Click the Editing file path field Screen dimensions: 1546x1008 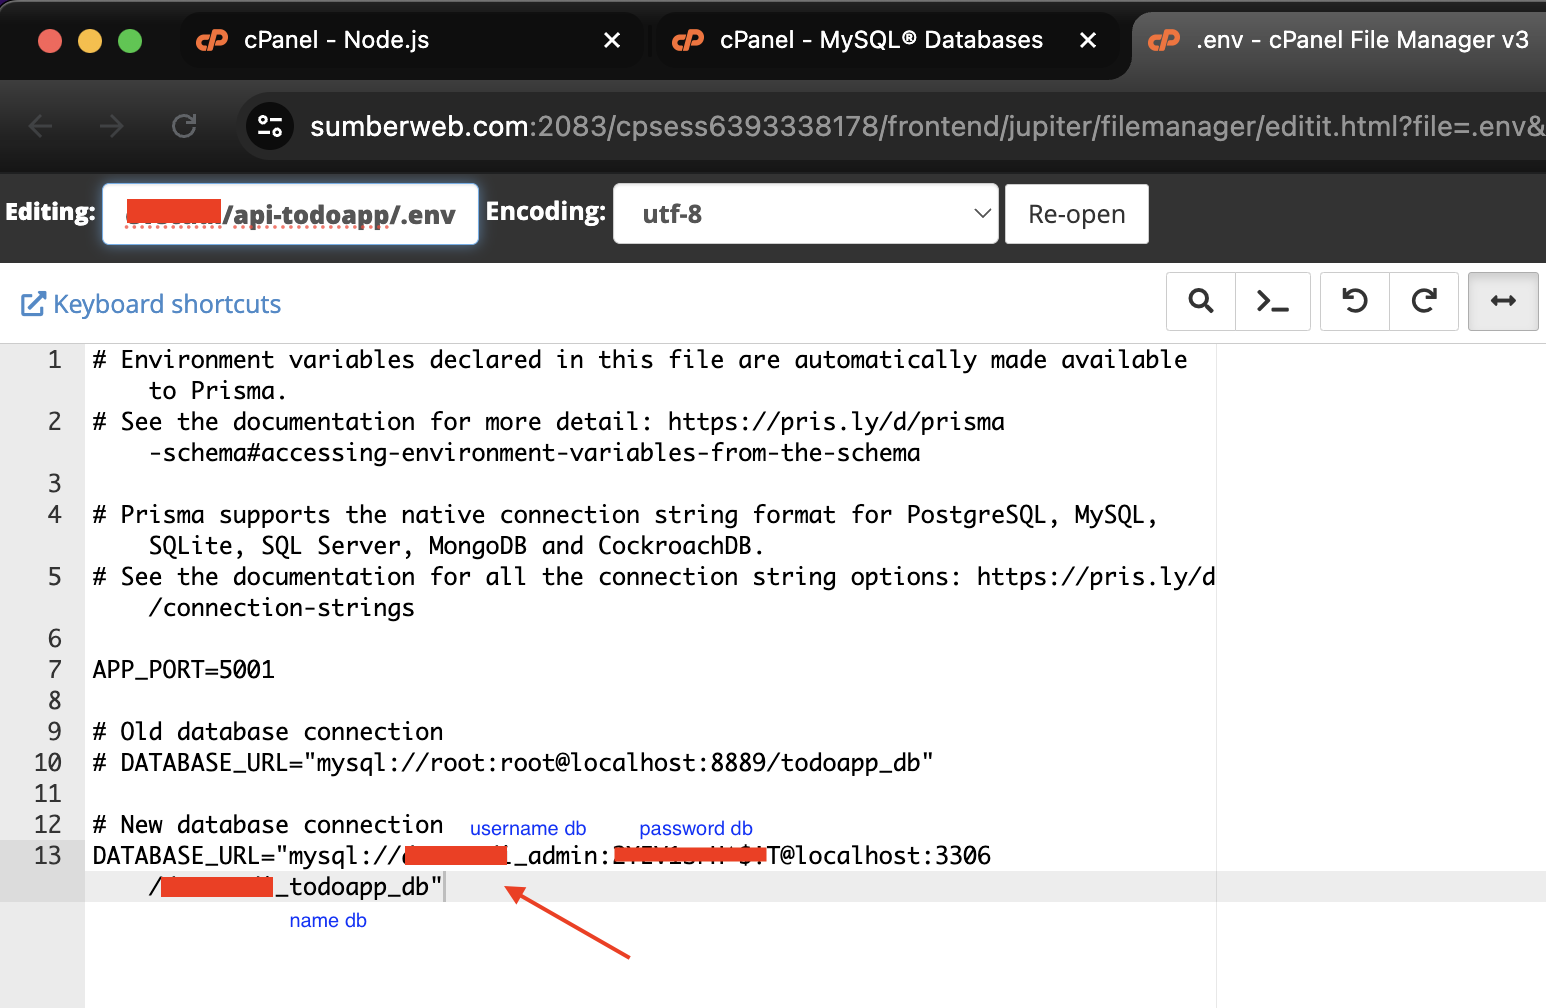[x=290, y=214]
